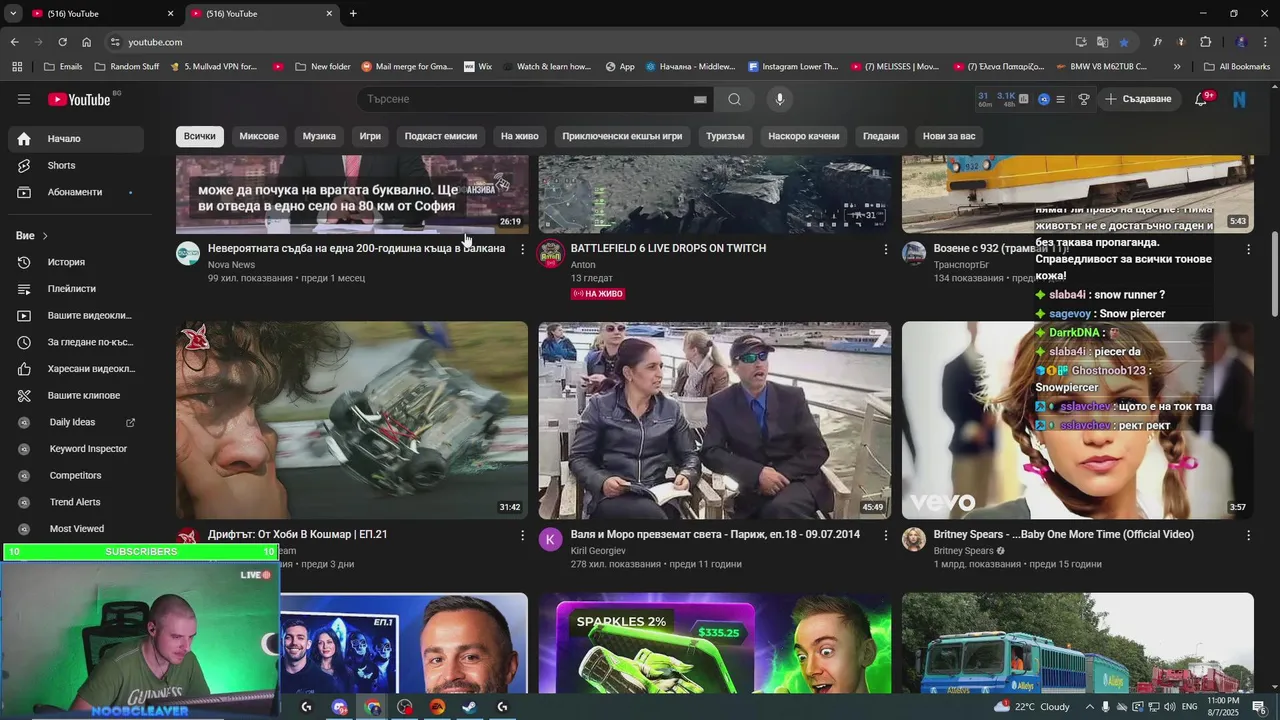Open Britney Spears Baby One More Time title
The height and width of the screenshot is (720, 1280).
(1064, 534)
